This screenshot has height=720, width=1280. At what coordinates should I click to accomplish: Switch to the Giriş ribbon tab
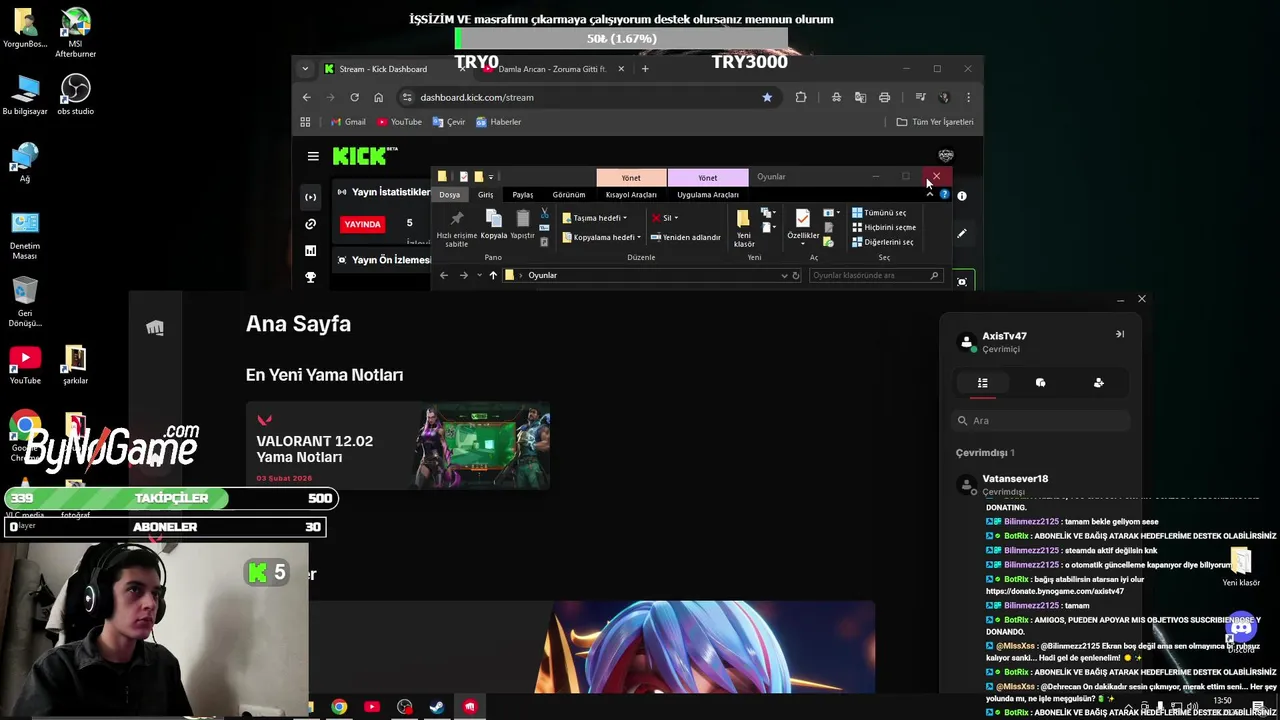485,195
